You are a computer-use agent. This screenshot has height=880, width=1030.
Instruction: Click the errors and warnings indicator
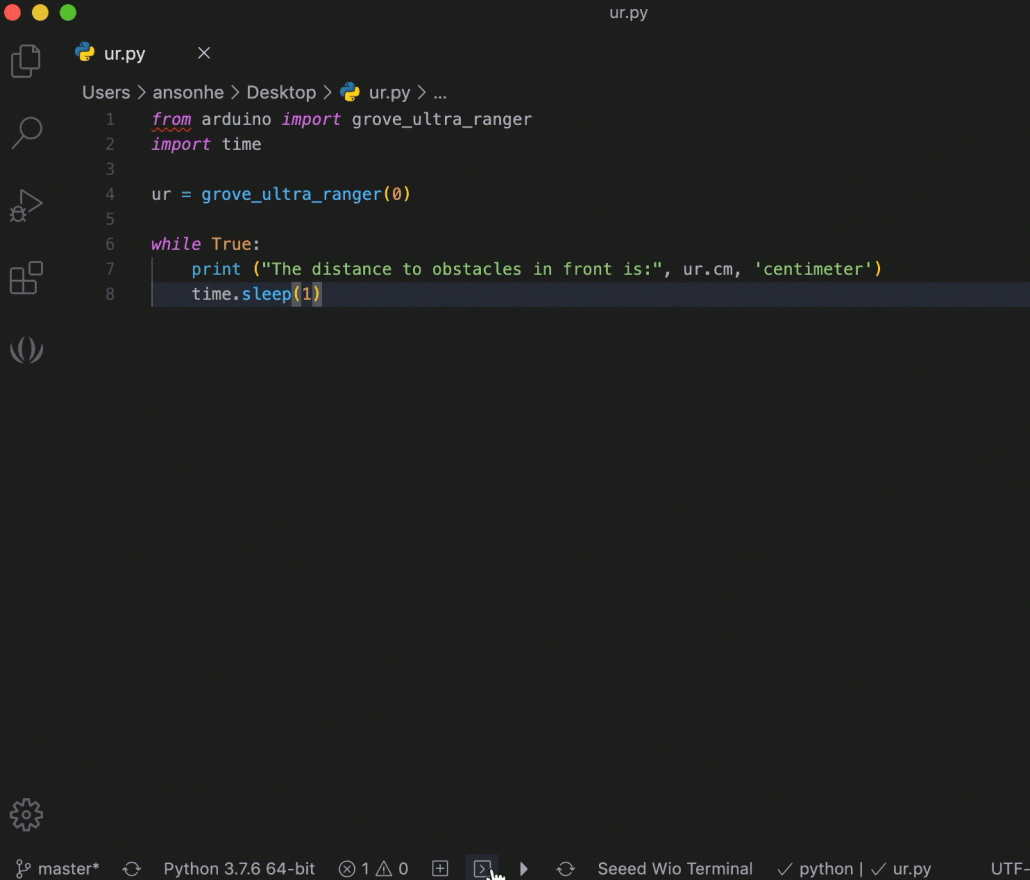pyautogui.click(x=373, y=869)
